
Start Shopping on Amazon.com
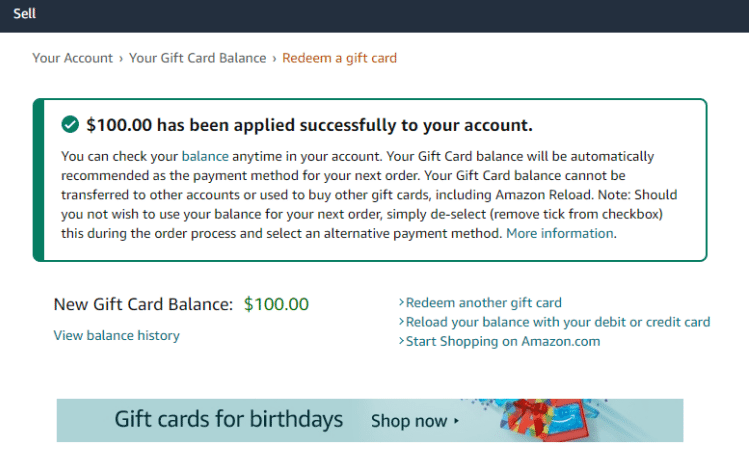(x=503, y=341)
